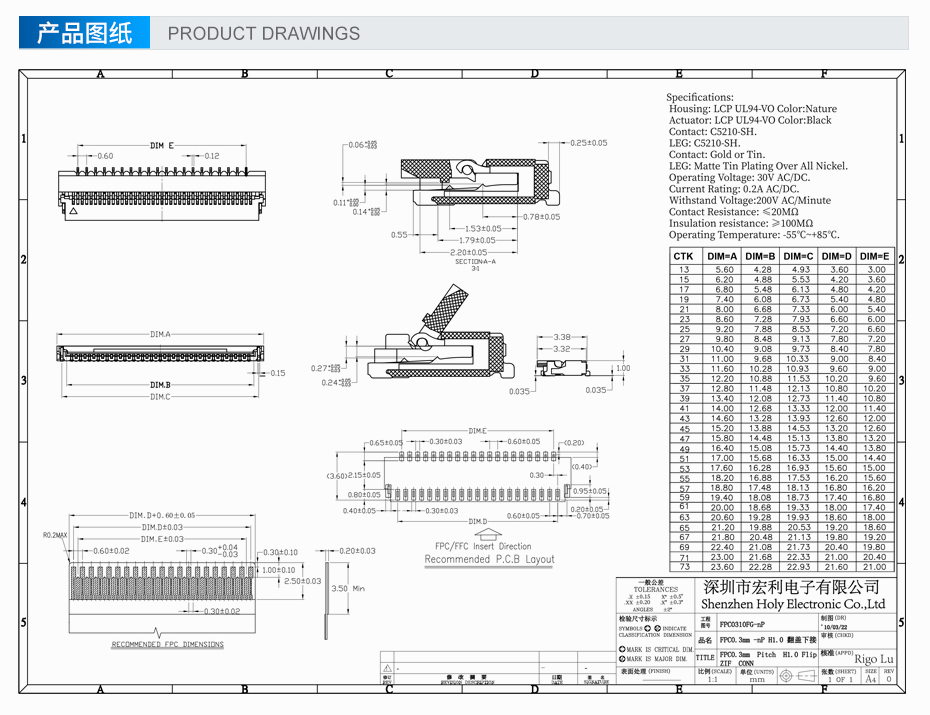Select the DIM=E column header
This screenshot has height=715, width=930.
click(x=875, y=257)
